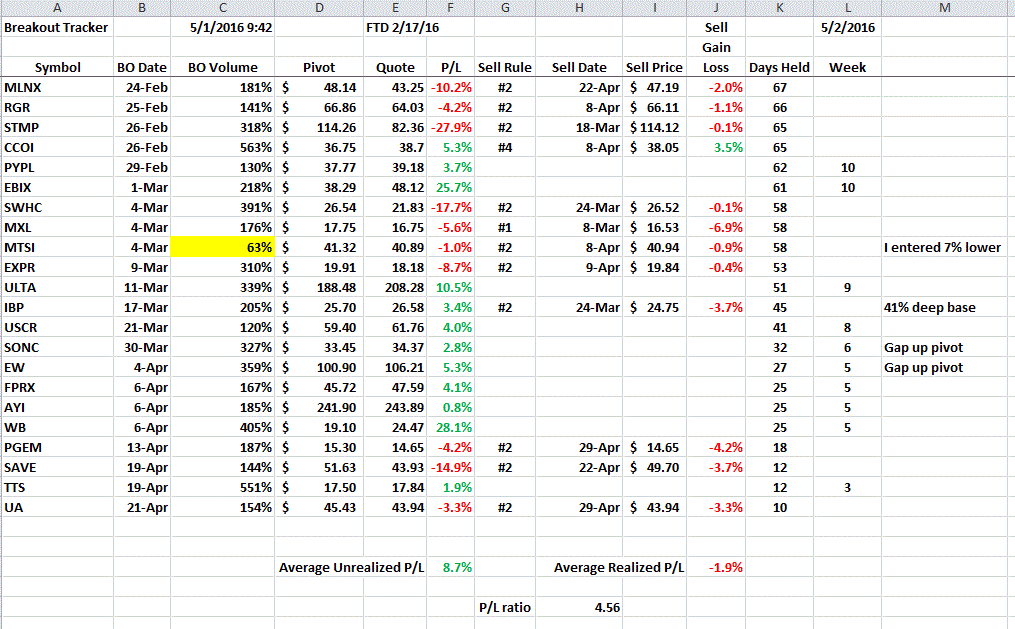Click the ULTA symbol cell
The height and width of the screenshot is (629, 1015).
[57, 288]
